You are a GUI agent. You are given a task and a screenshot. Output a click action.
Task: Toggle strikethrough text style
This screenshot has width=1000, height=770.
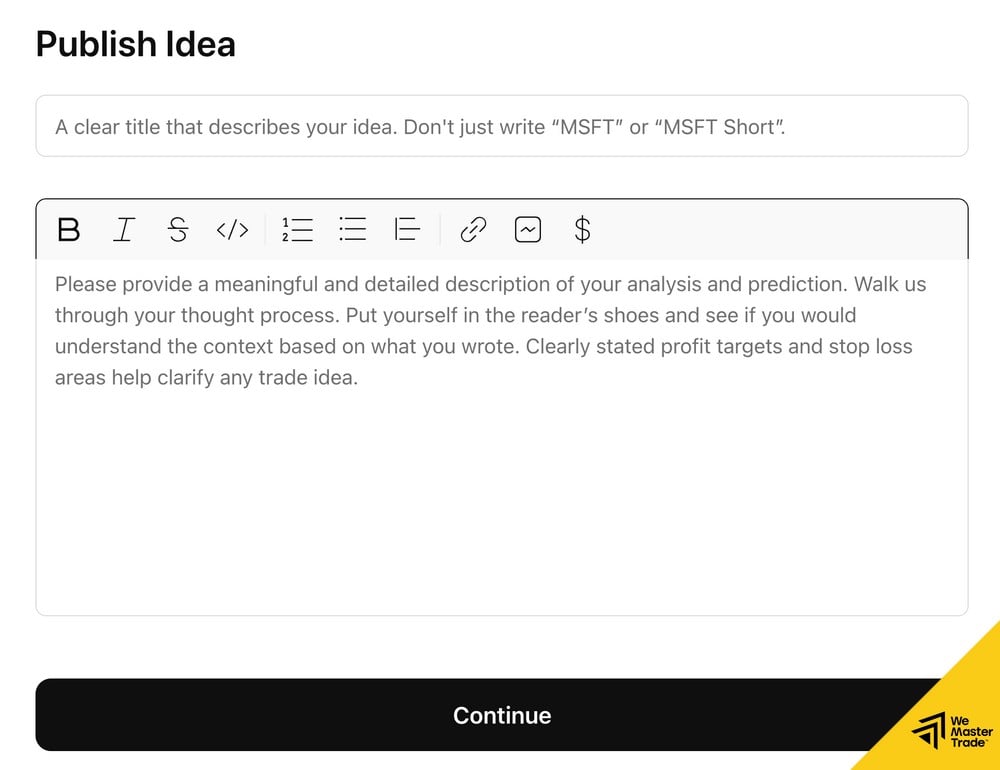coord(177,230)
